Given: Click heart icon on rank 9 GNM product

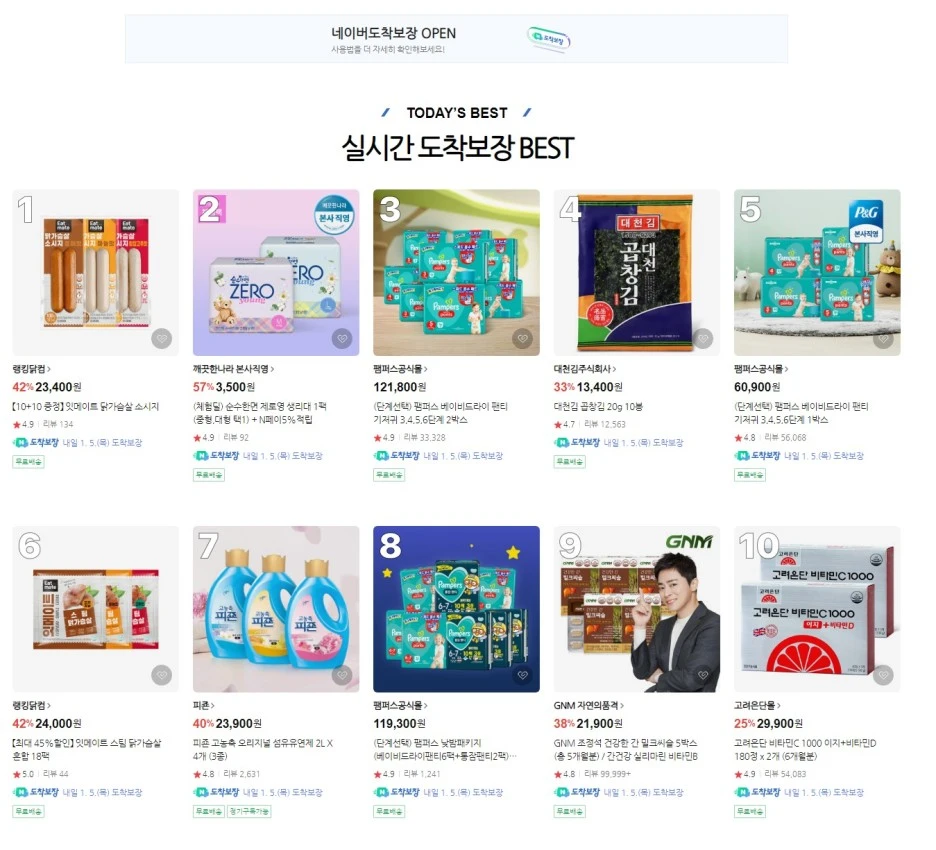Looking at the screenshot, I should point(703,675).
